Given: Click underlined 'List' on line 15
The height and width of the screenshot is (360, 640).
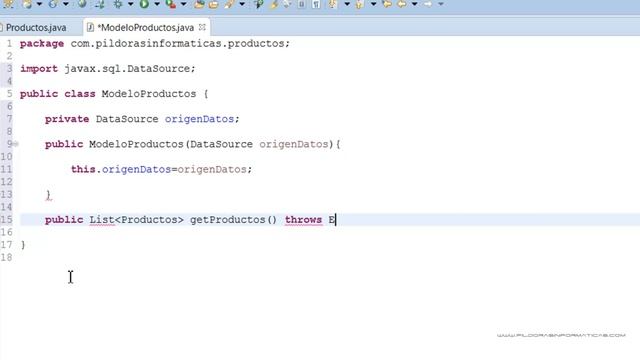Looking at the screenshot, I should coord(102,220).
